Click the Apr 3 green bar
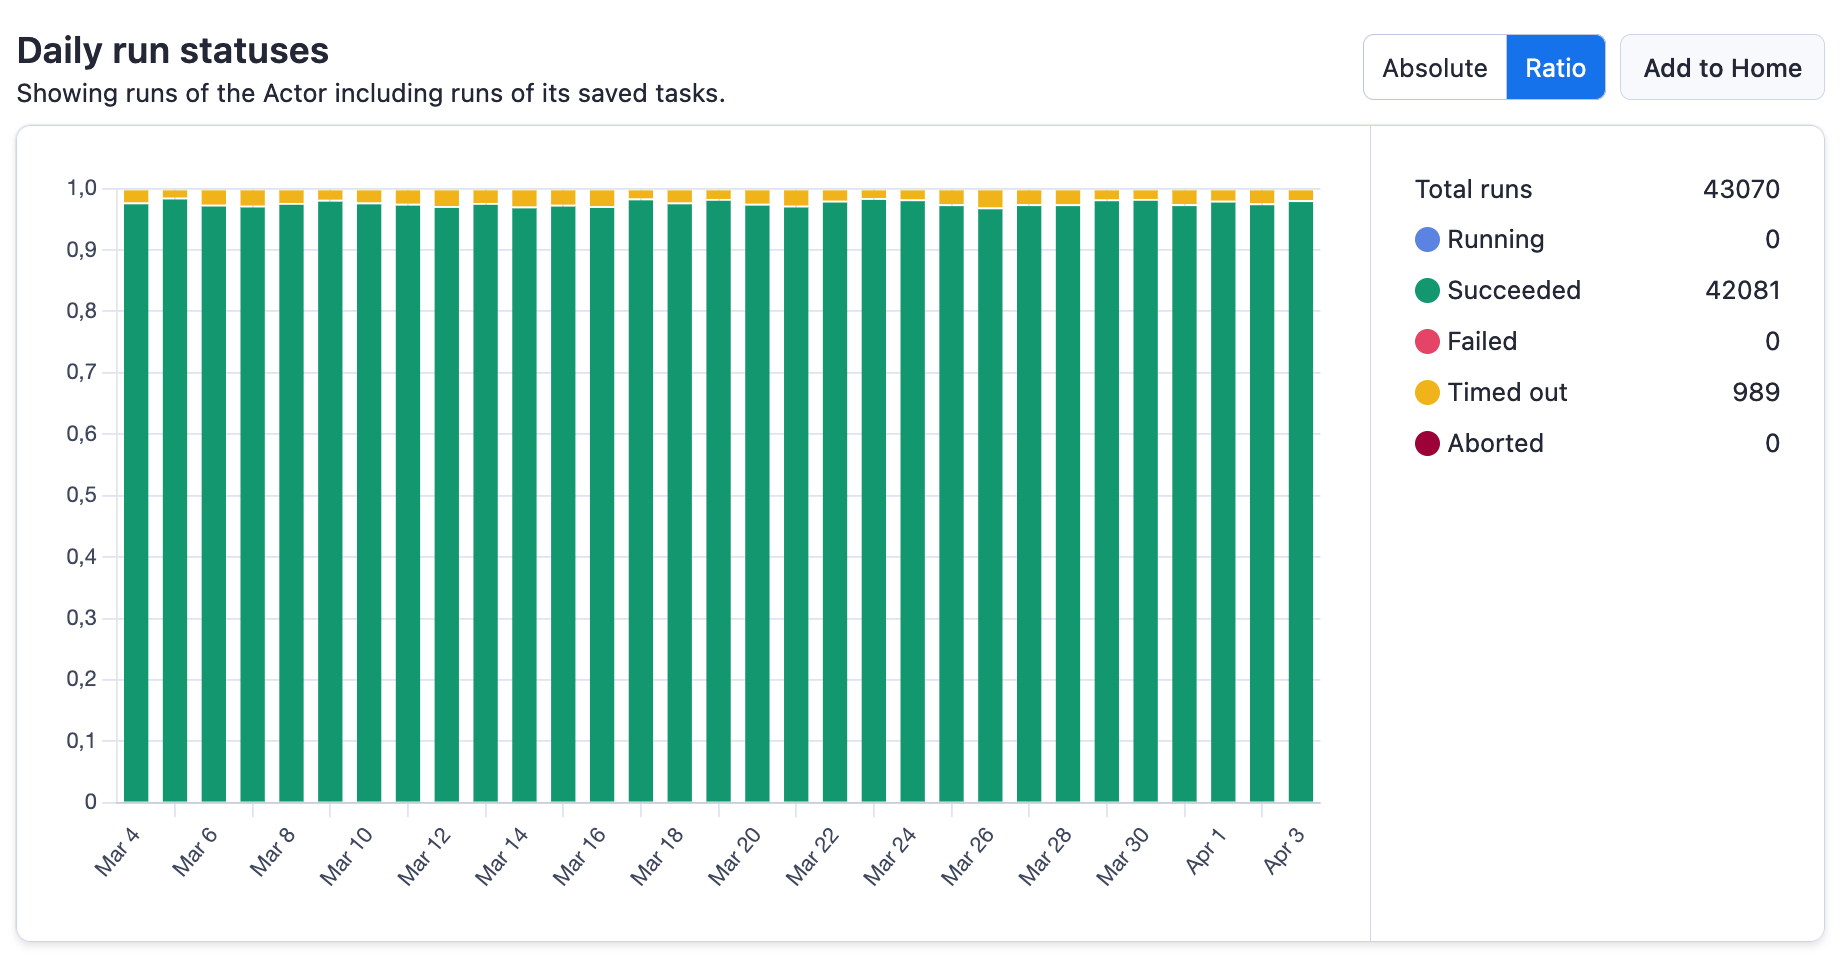 [1300, 500]
